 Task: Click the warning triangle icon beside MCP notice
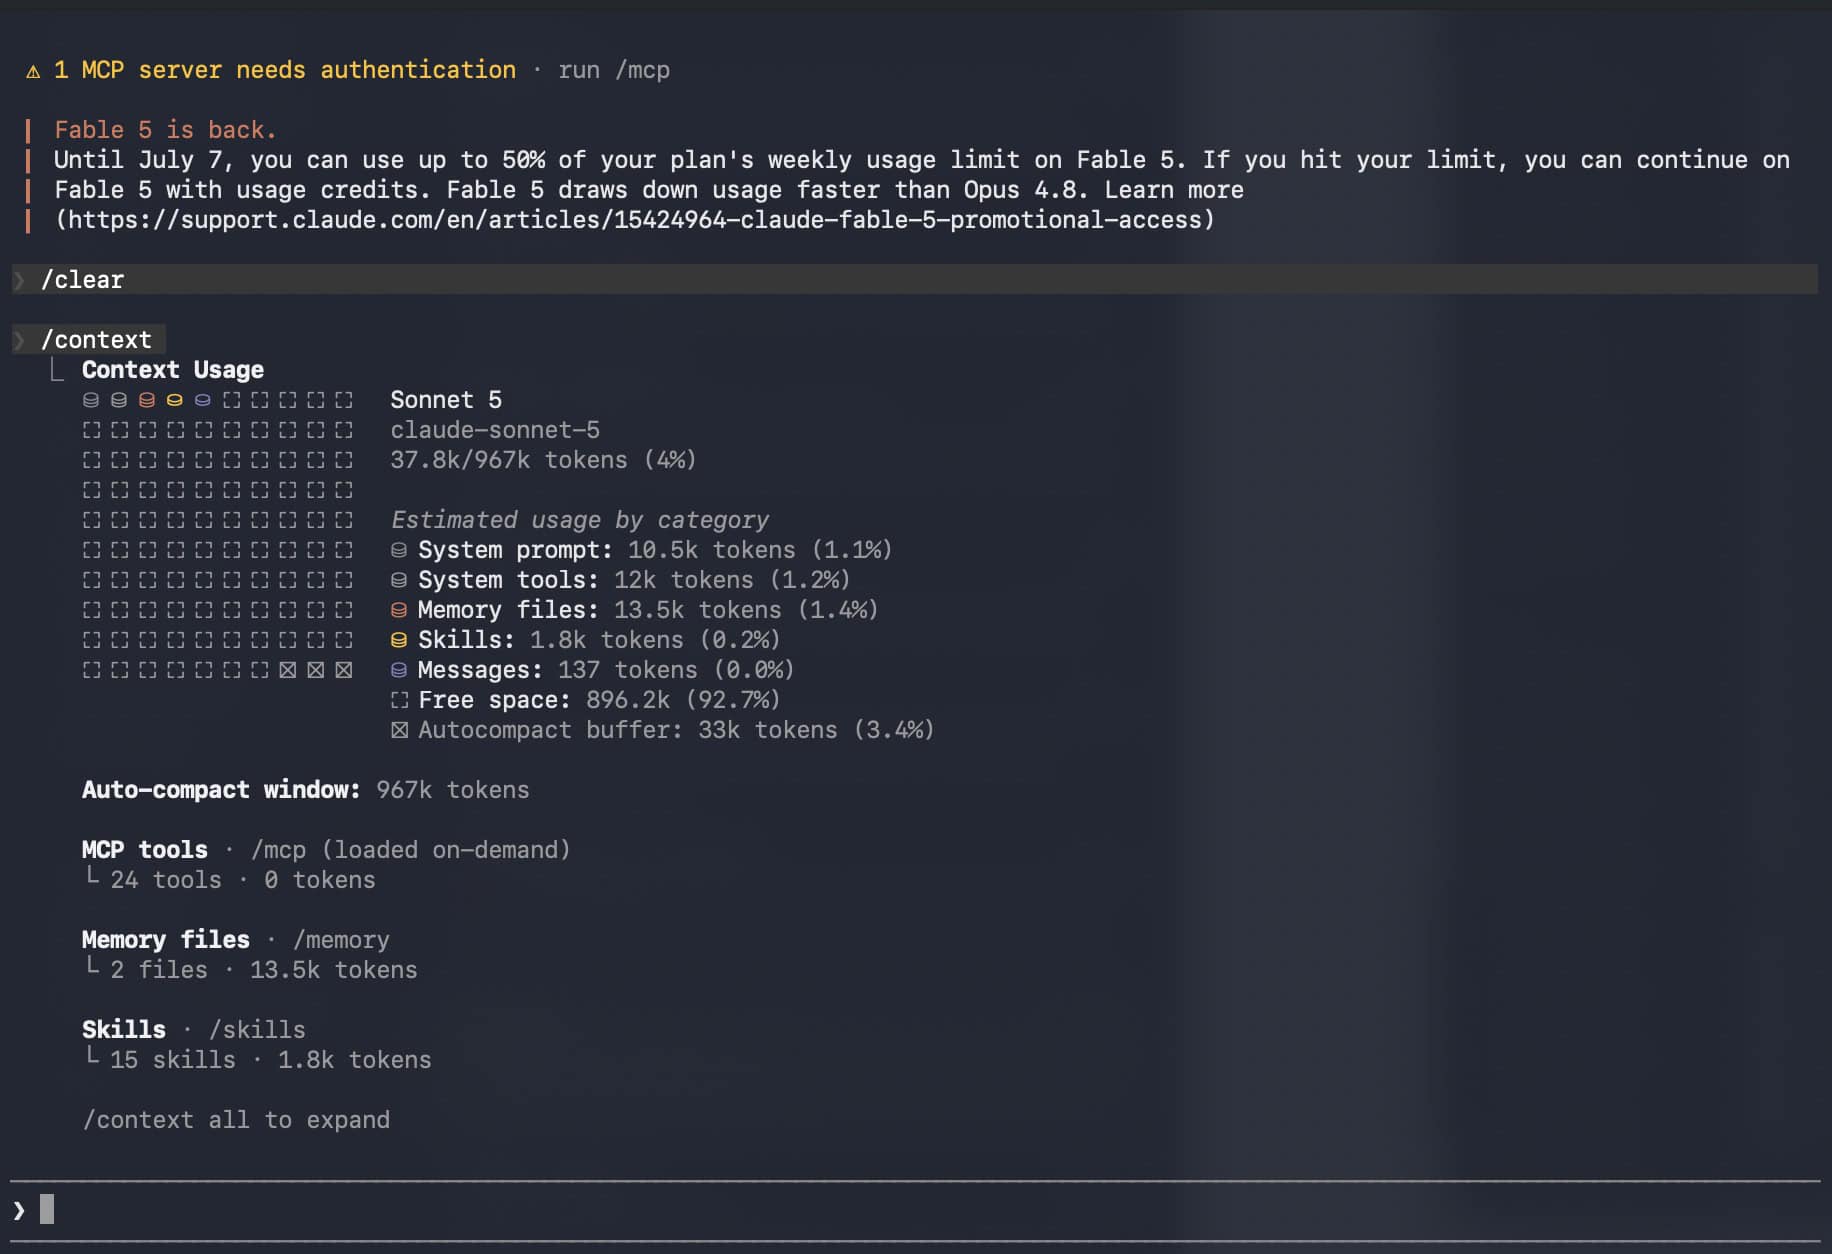(x=33, y=71)
